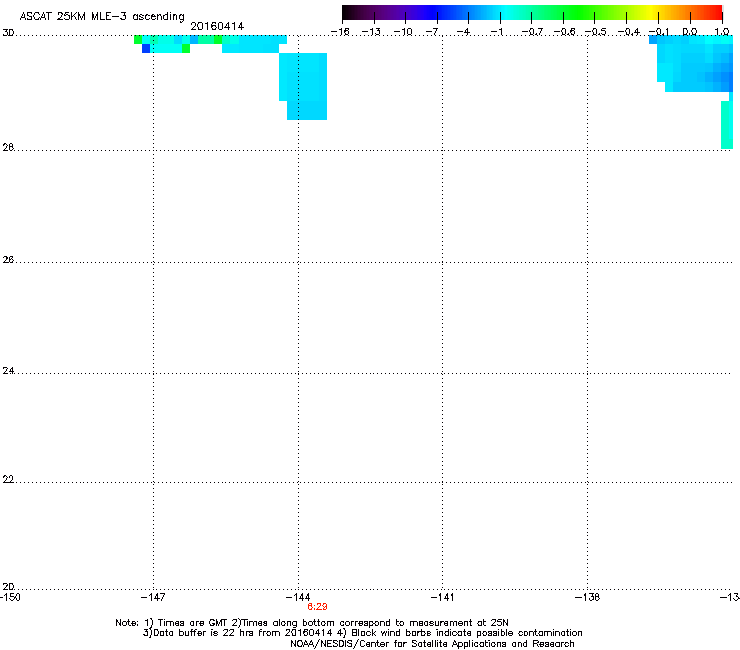Click the colorbar tick label -0.7

pyautogui.click(x=532, y=32)
